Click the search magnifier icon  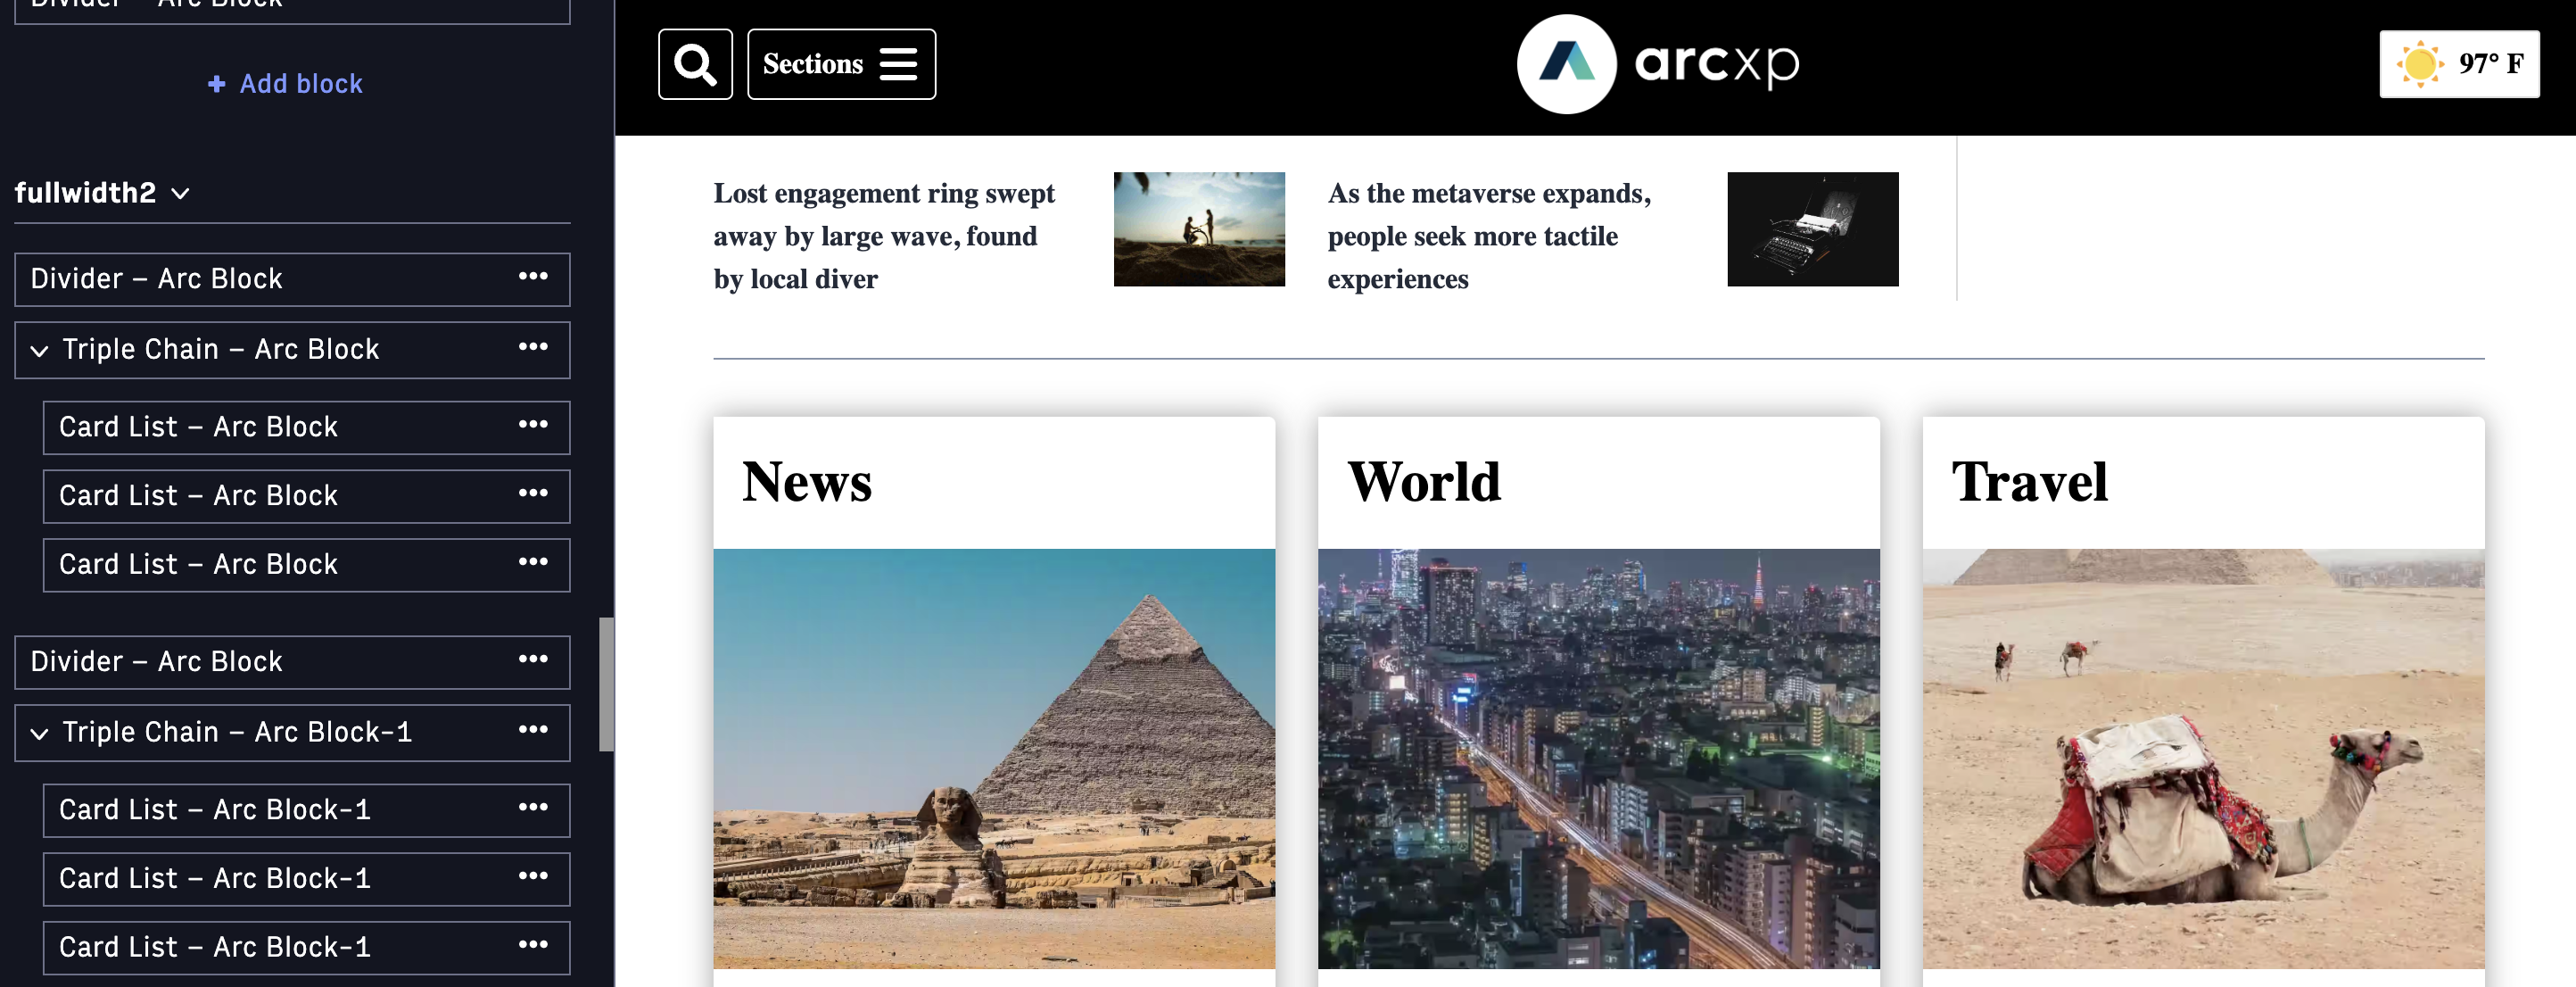[x=695, y=64]
